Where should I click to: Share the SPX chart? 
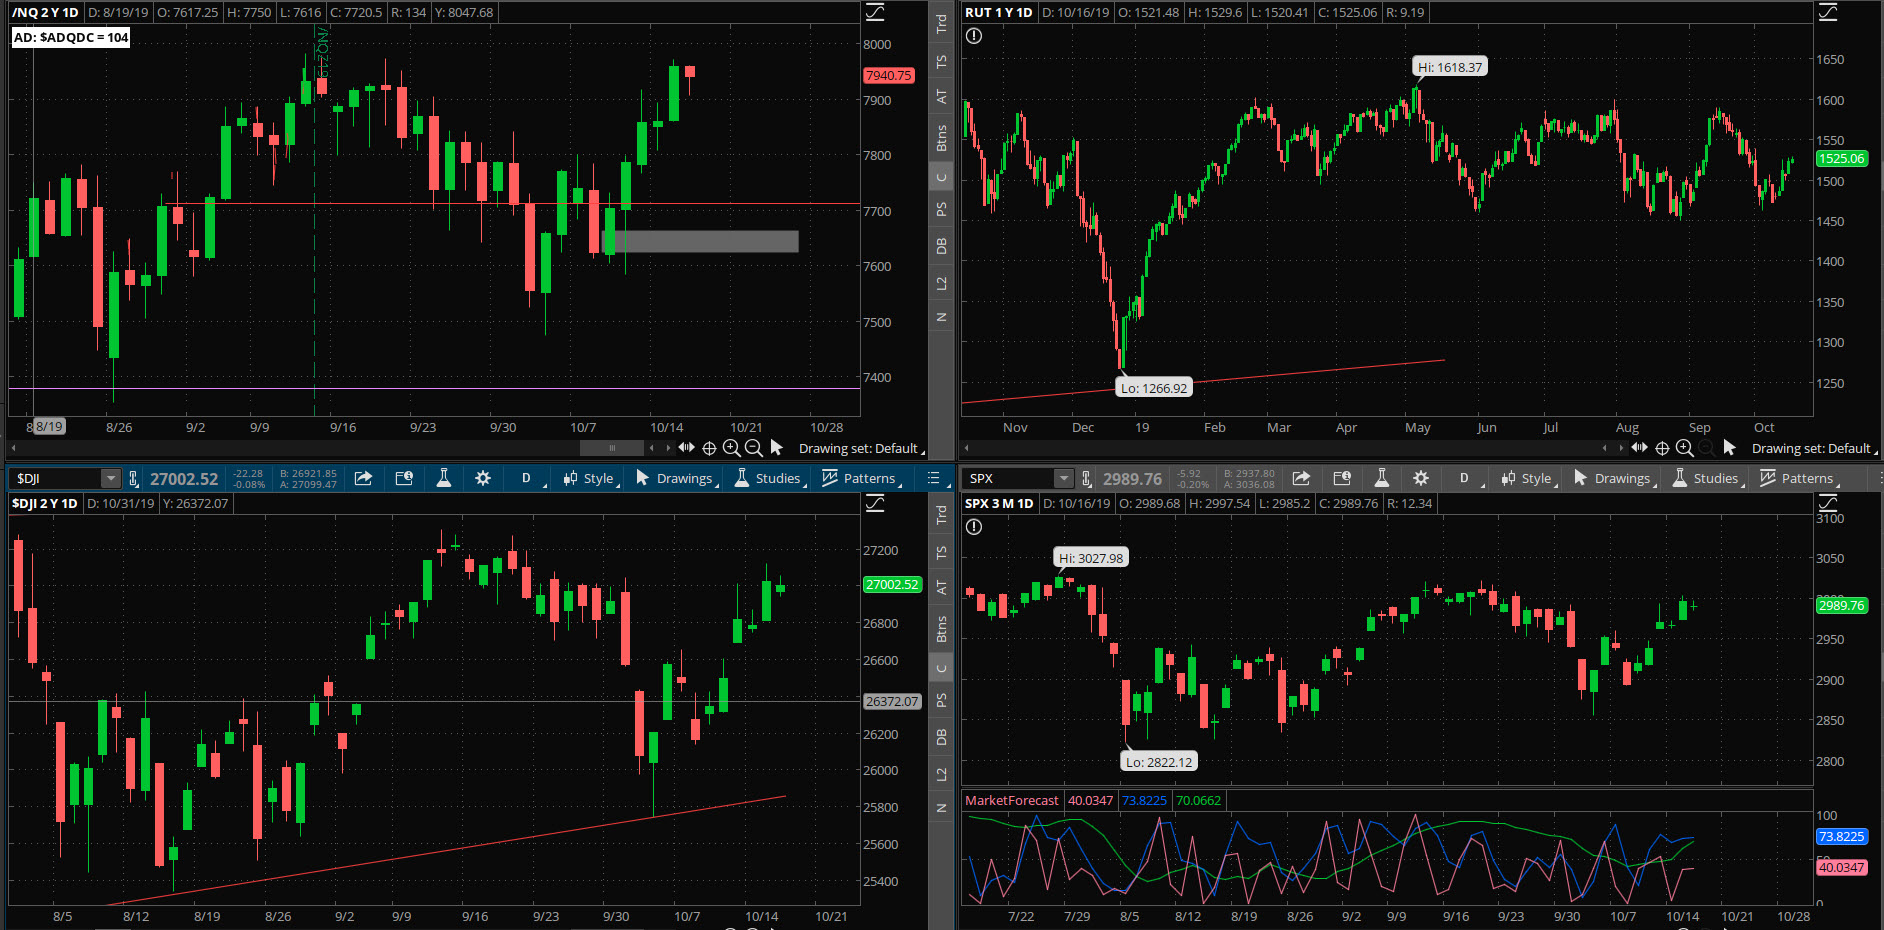[x=1301, y=478]
